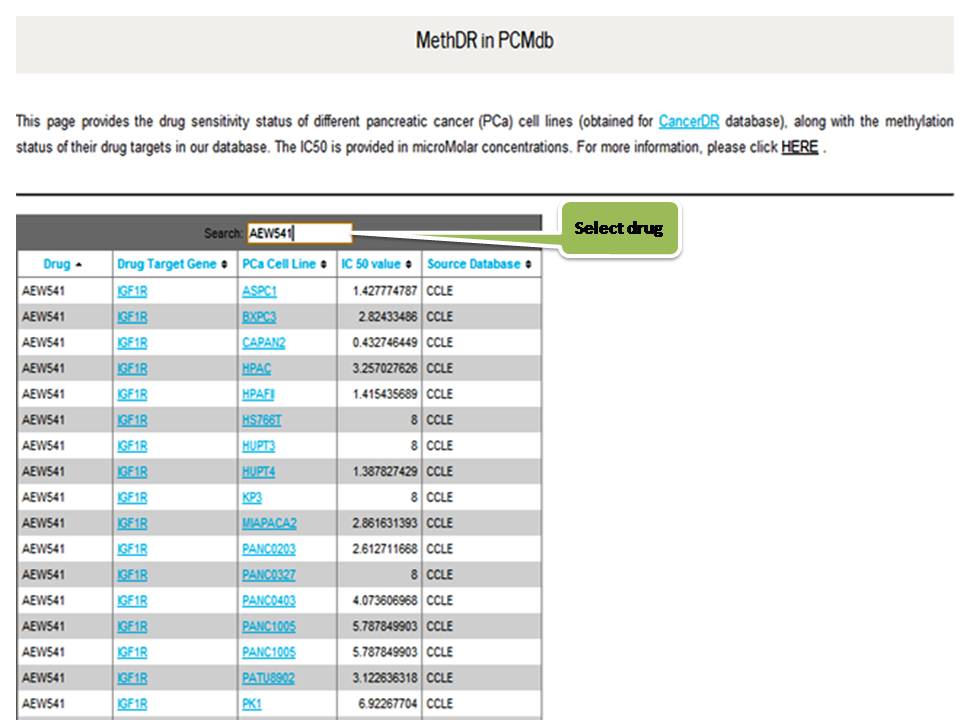Open the CAPAN2 cell line link
Image resolution: width=960 pixels, height=720 pixels.
(x=263, y=343)
